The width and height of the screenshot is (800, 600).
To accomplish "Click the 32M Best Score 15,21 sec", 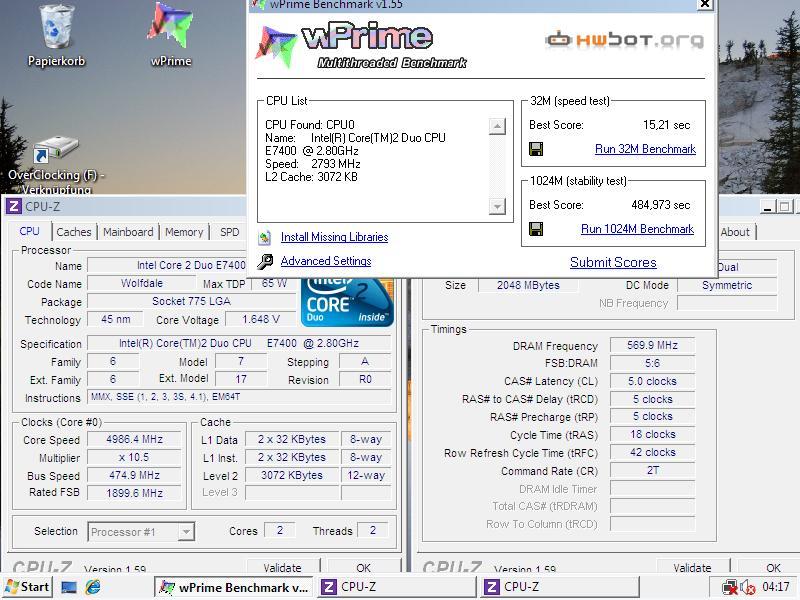I will (x=666, y=125).
